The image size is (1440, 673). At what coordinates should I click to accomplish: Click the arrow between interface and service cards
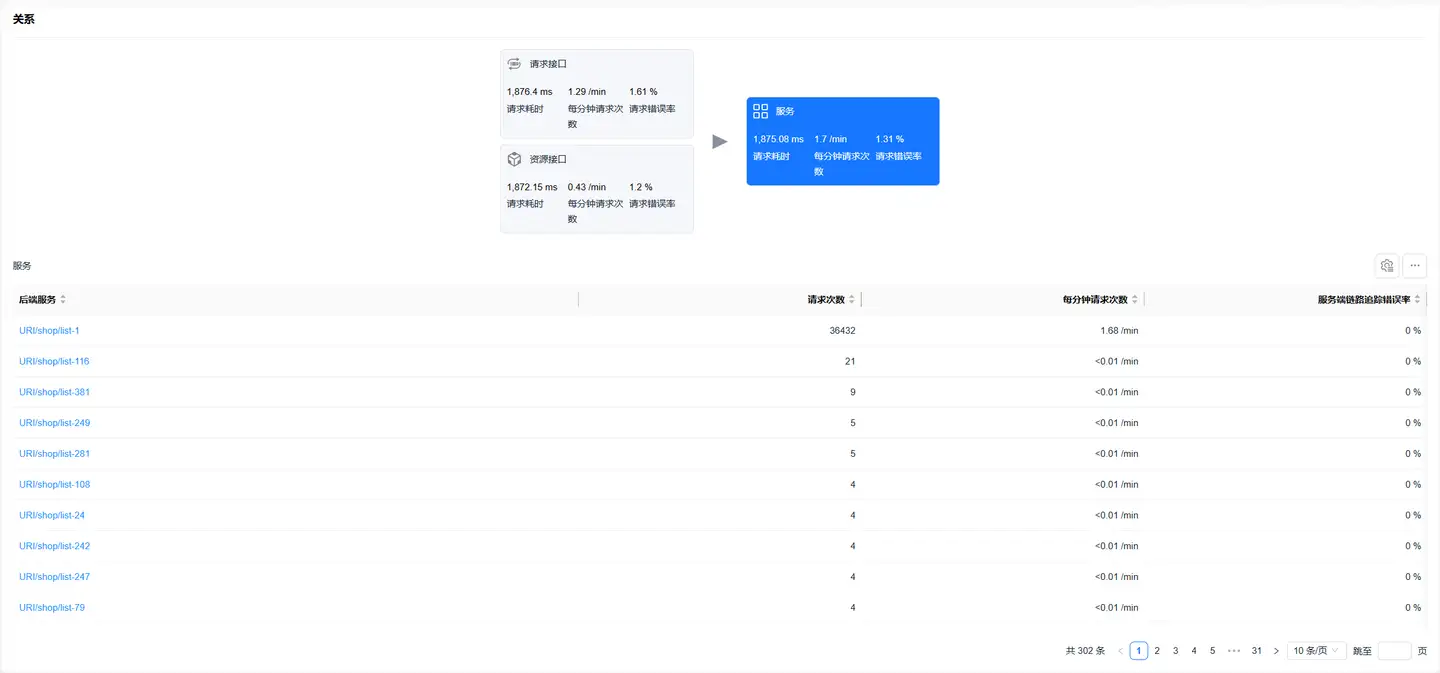coord(719,142)
